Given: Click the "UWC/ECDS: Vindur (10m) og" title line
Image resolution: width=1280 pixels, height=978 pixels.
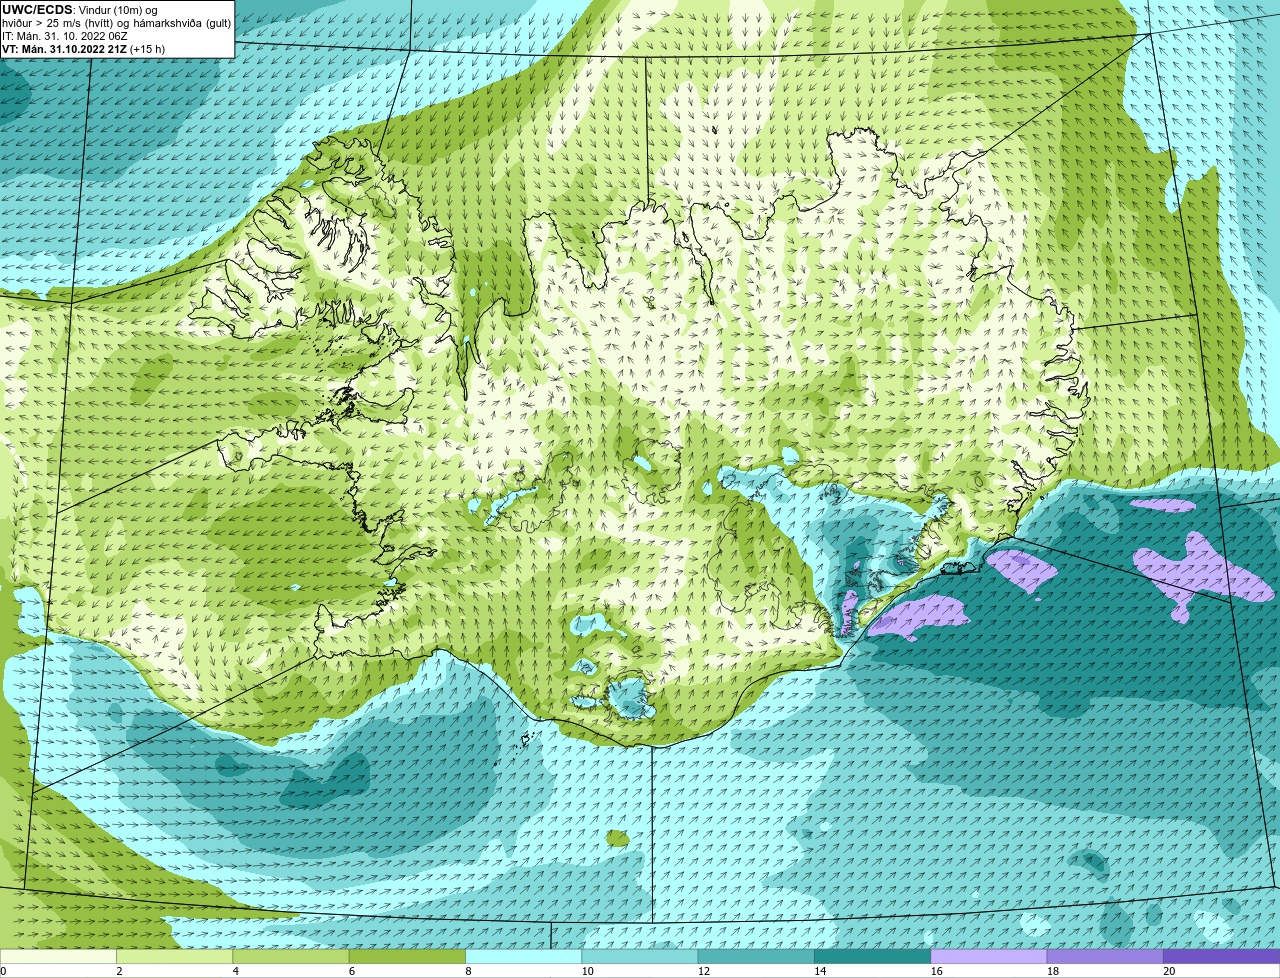Looking at the screenshot, I should [80, 10].
